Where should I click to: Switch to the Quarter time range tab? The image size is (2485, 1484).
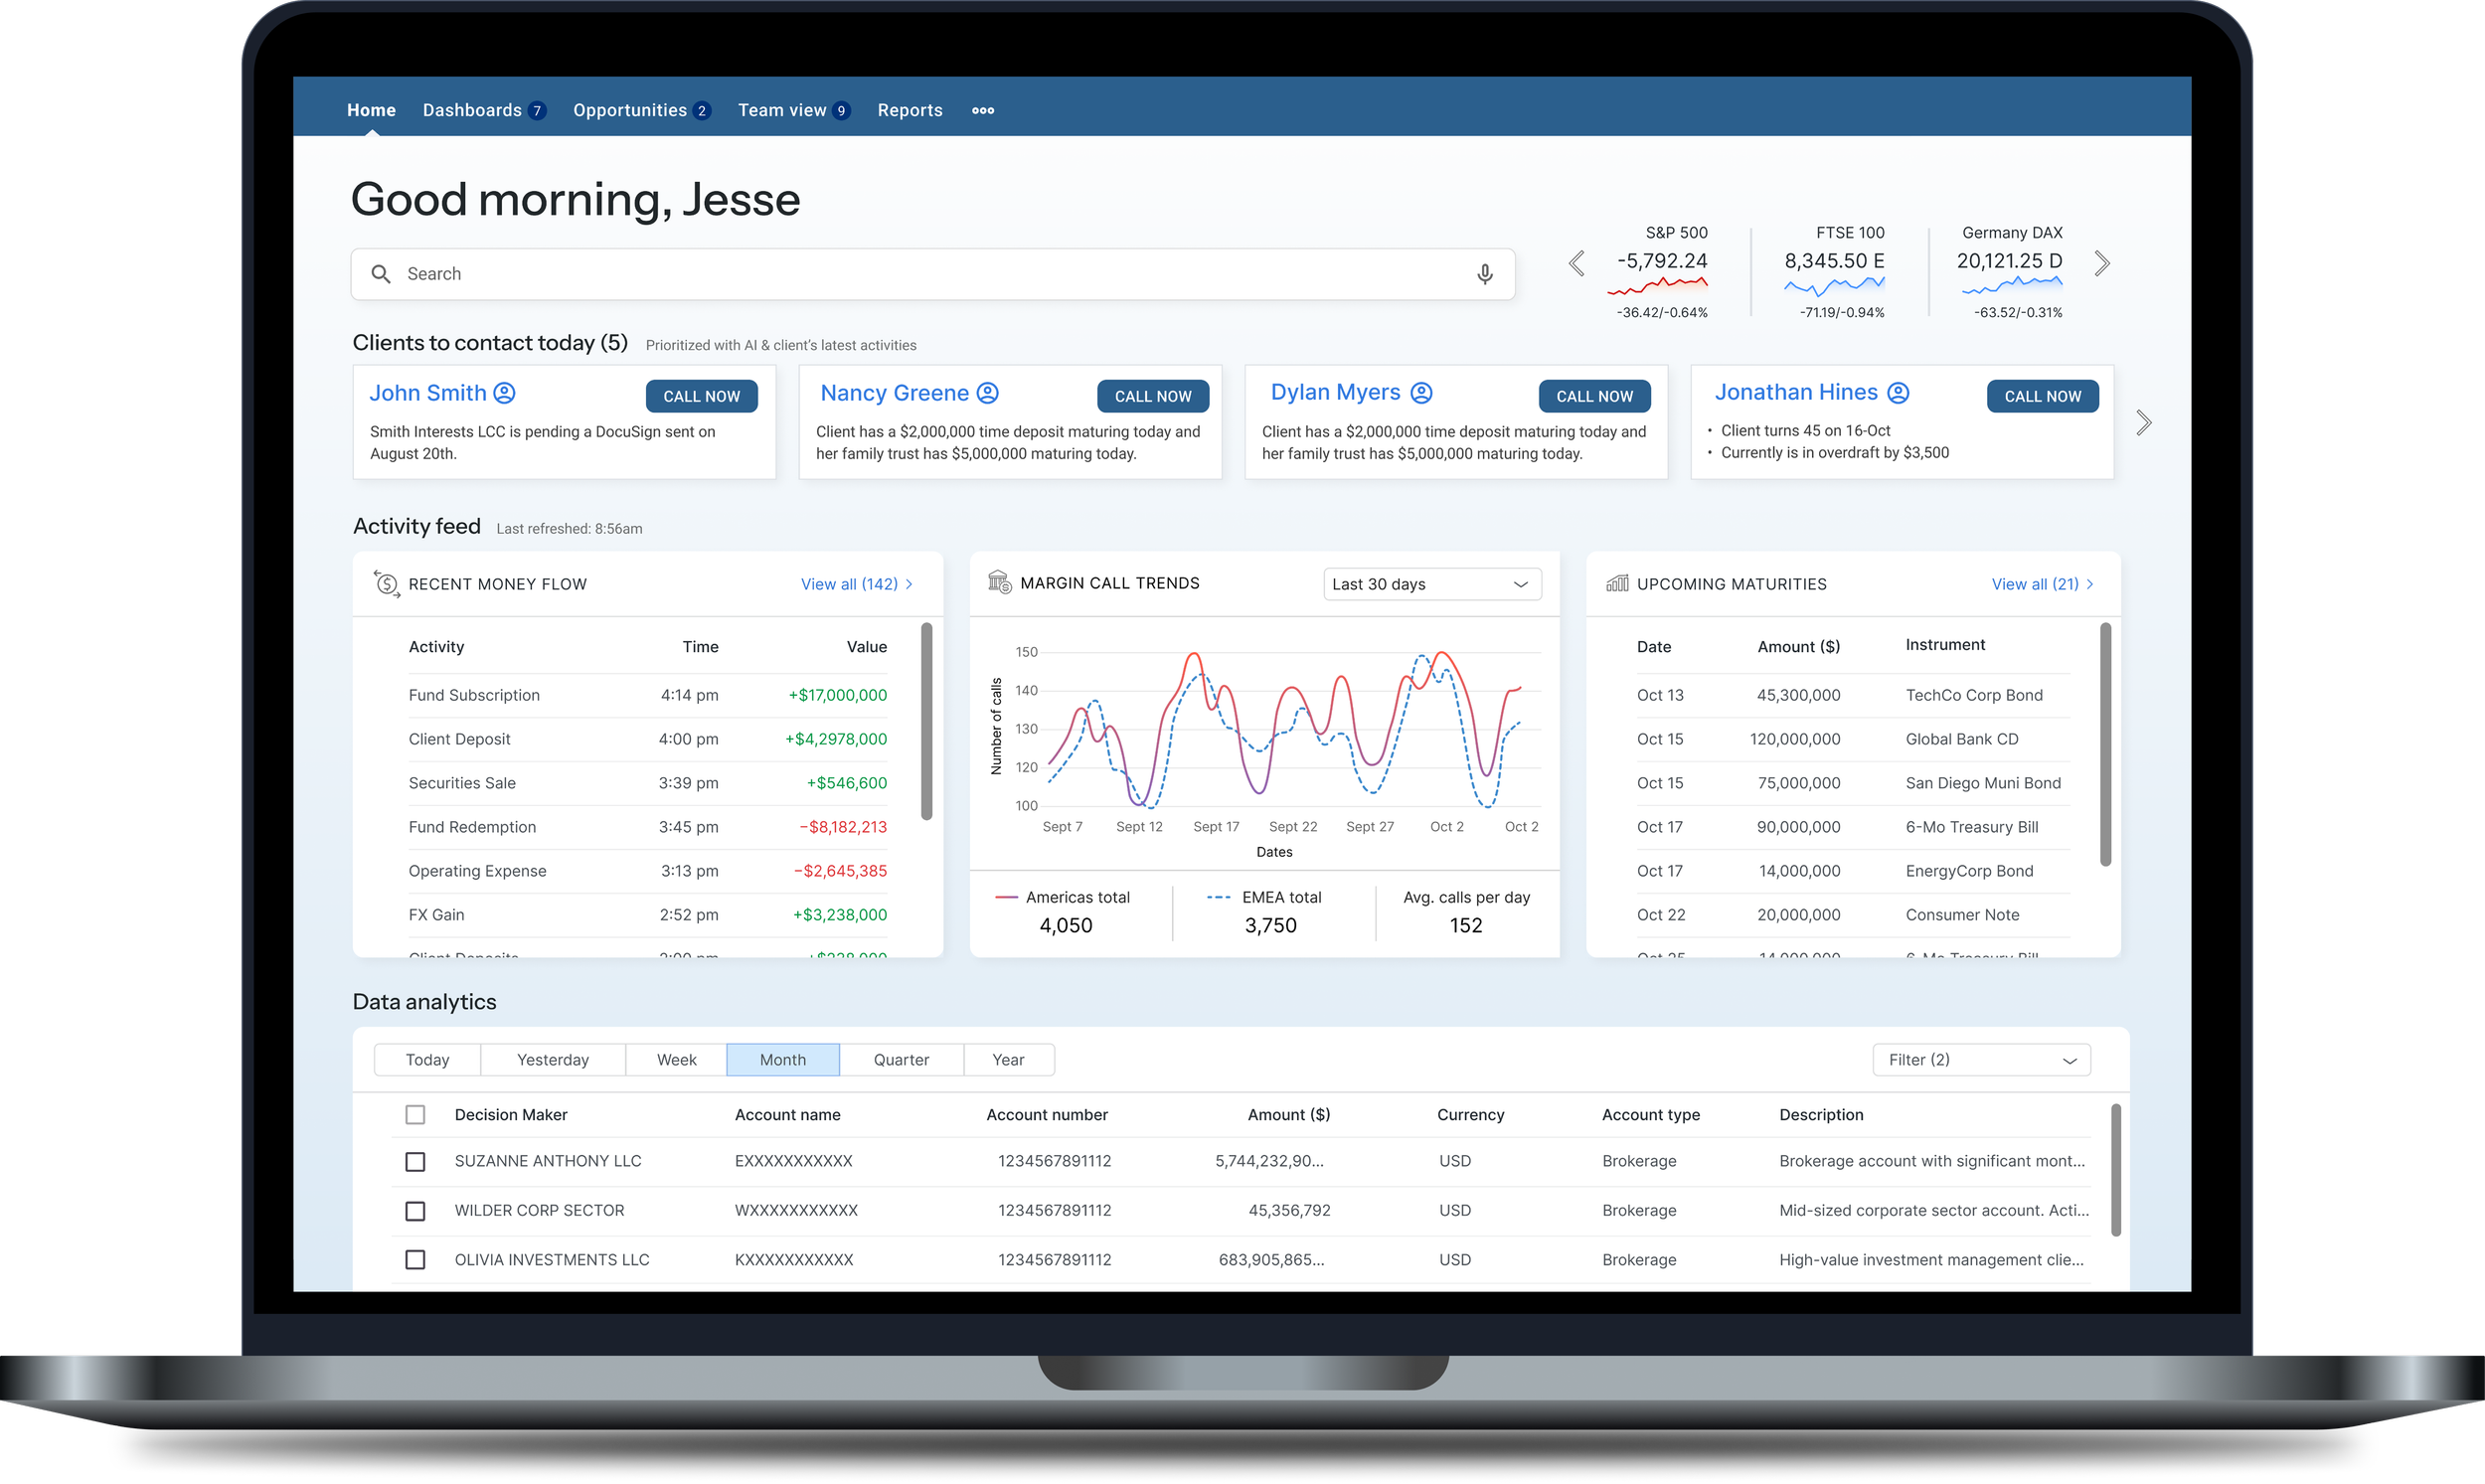point(900,1060)
